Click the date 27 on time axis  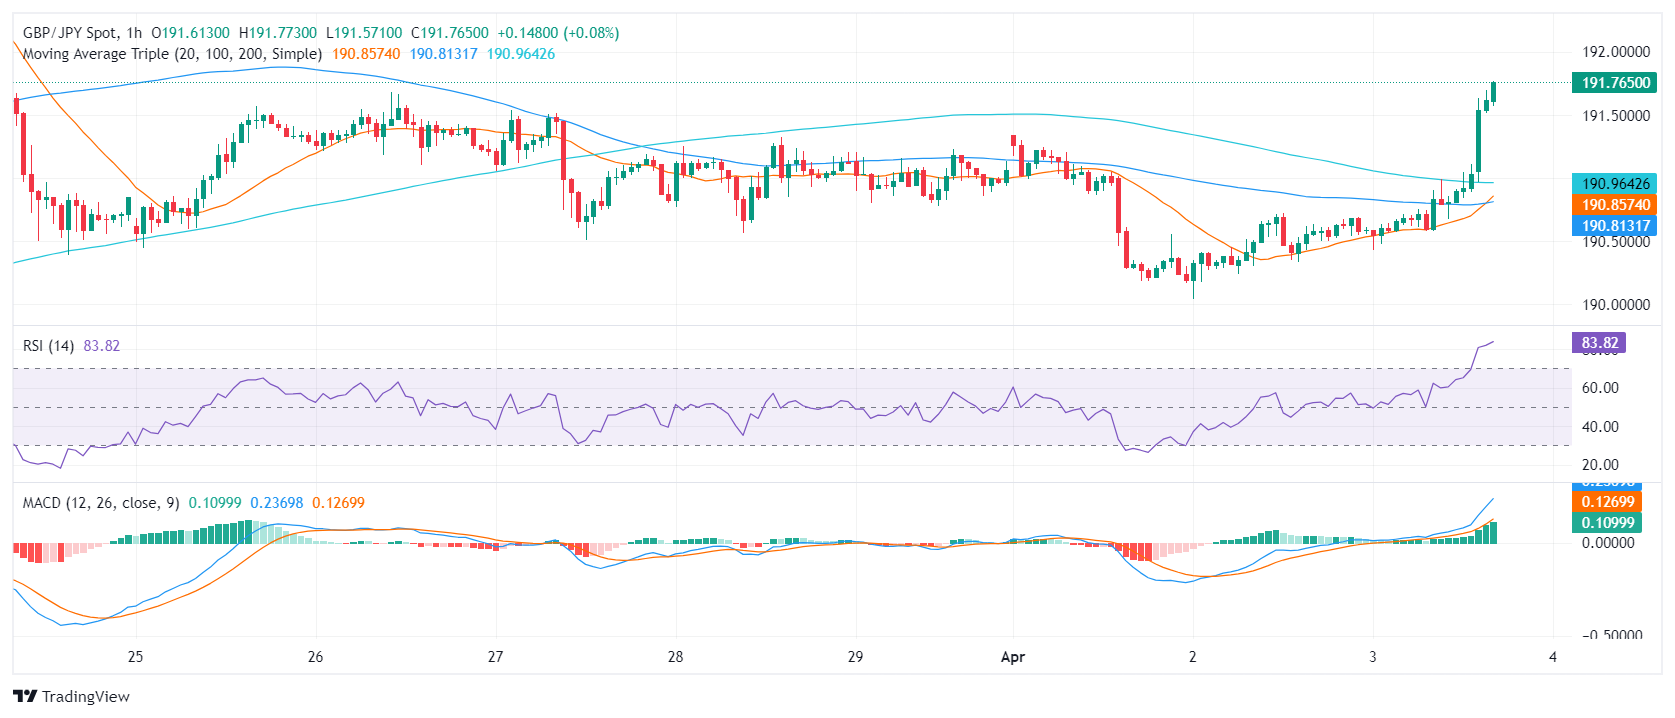tap(495, 657)
